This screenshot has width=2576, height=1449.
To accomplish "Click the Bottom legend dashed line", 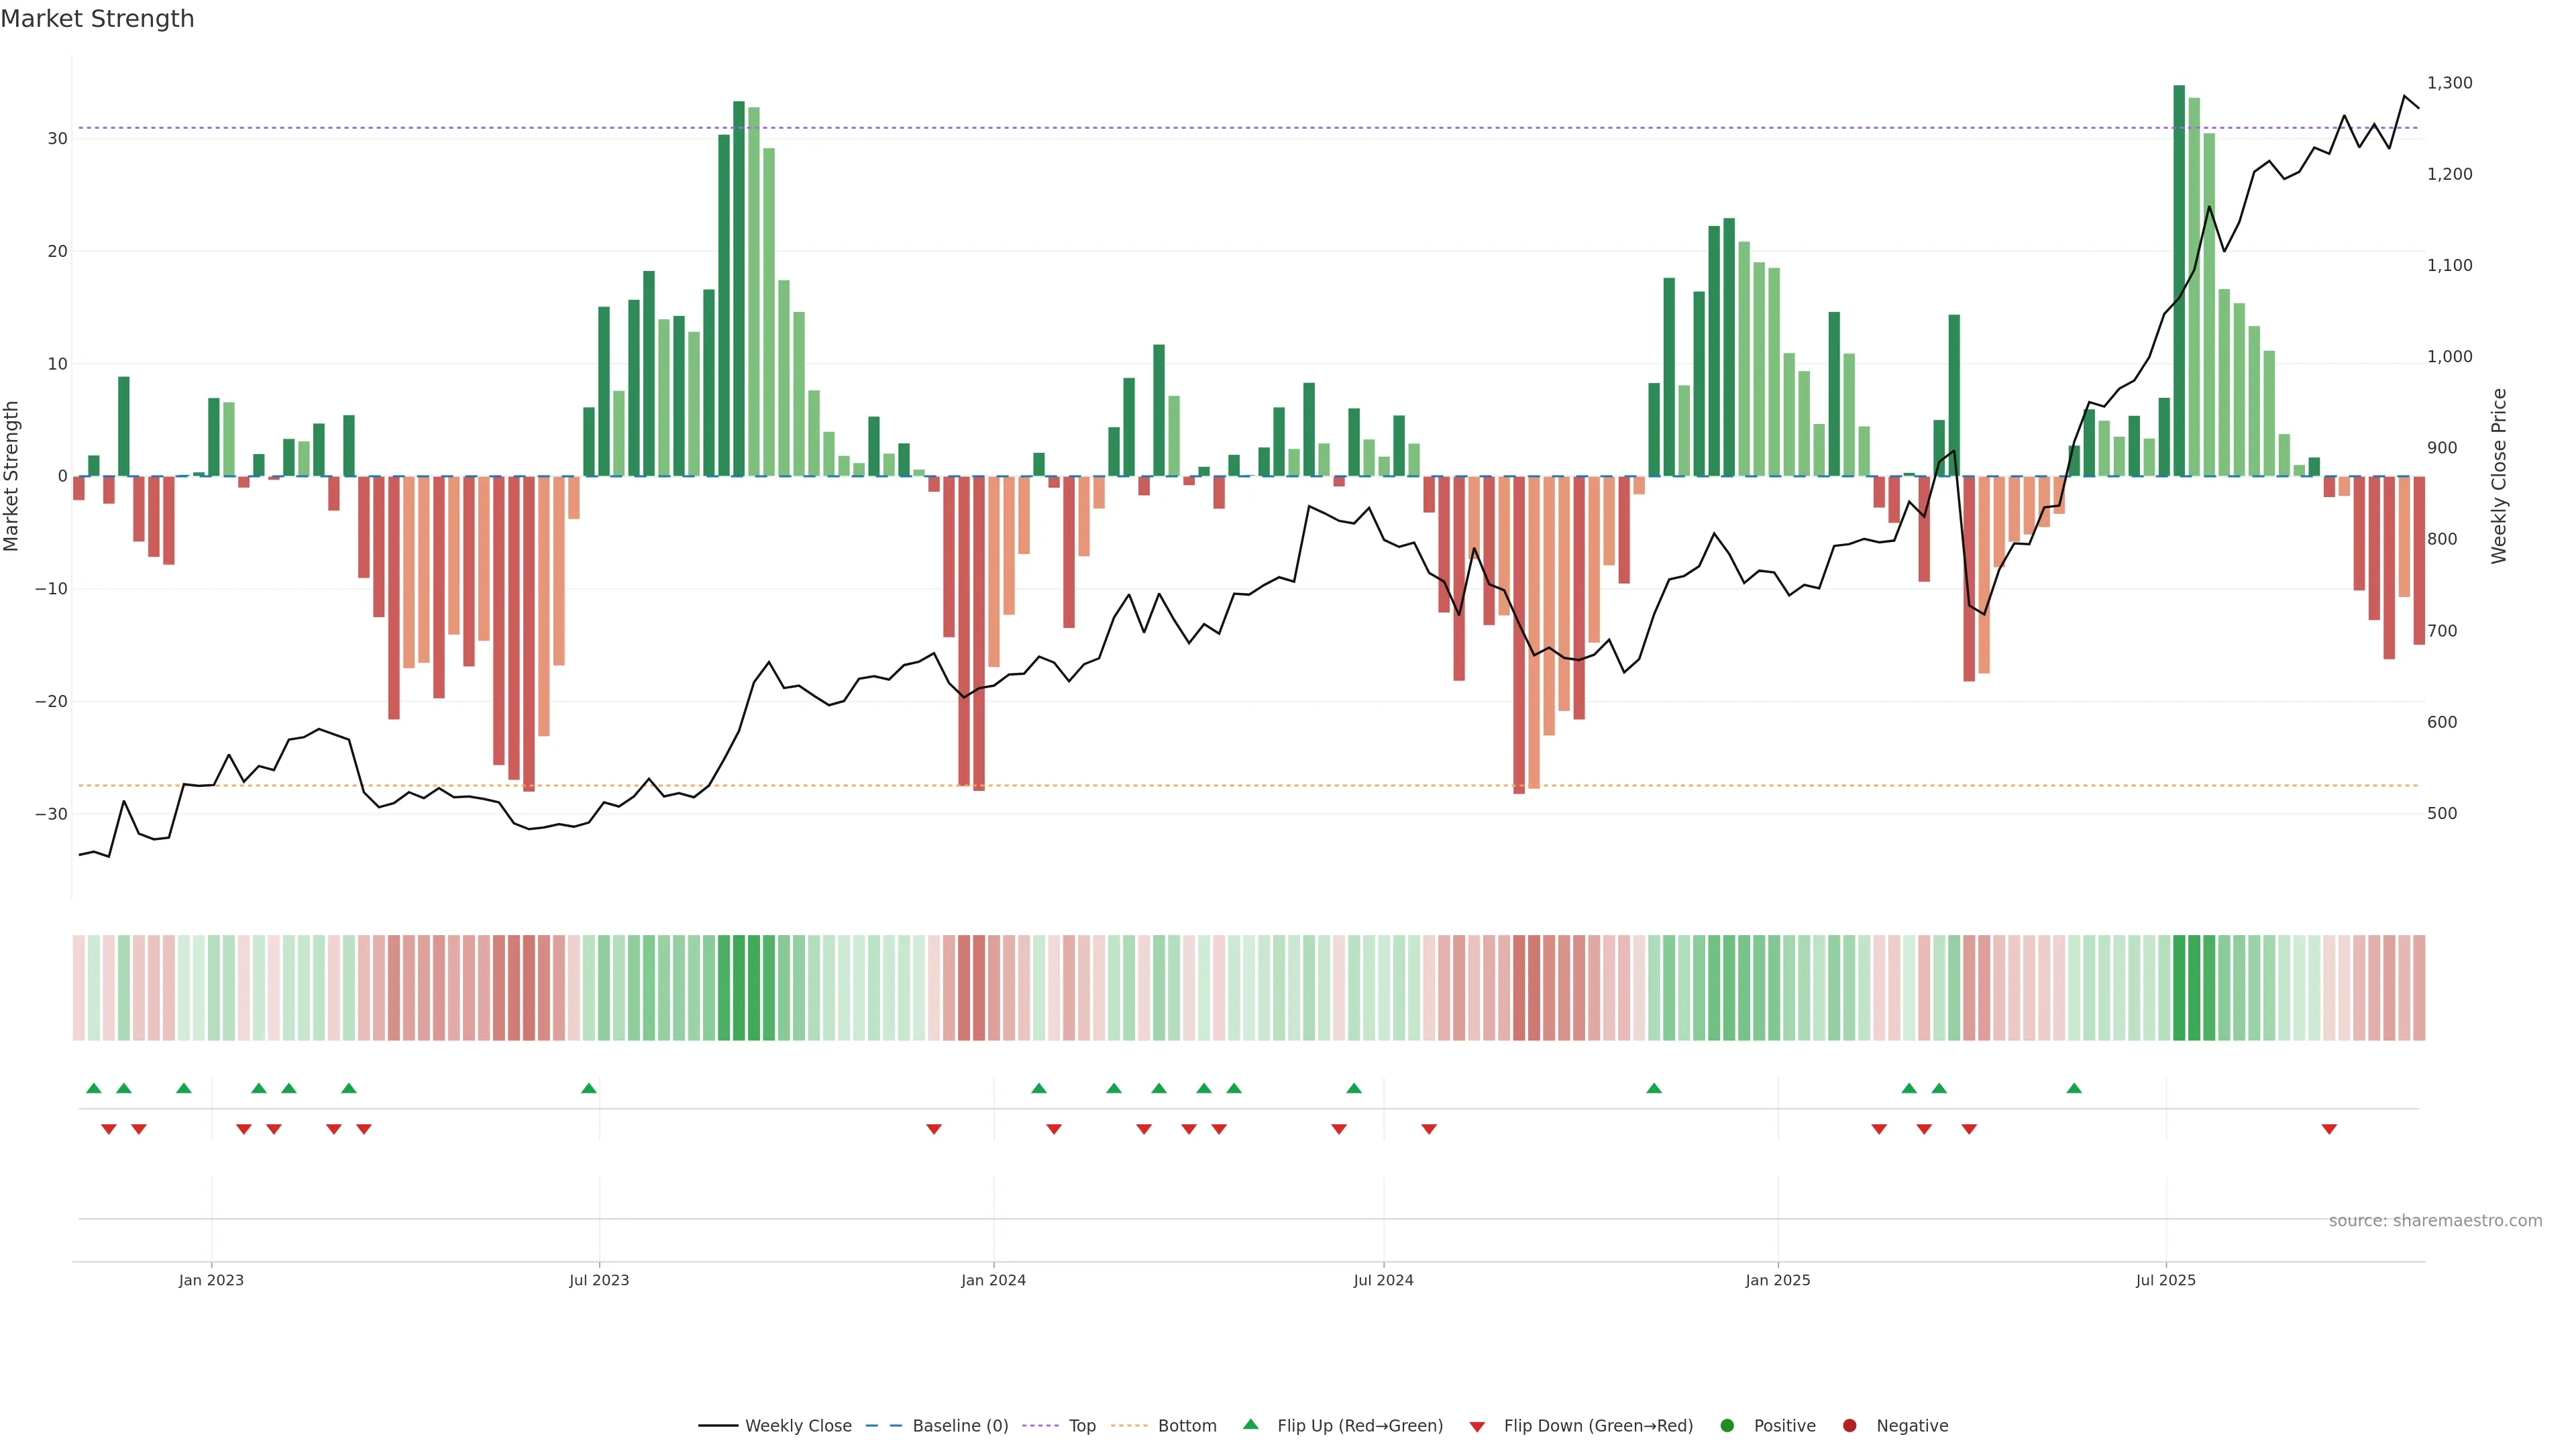I will pos(1129,1426).
